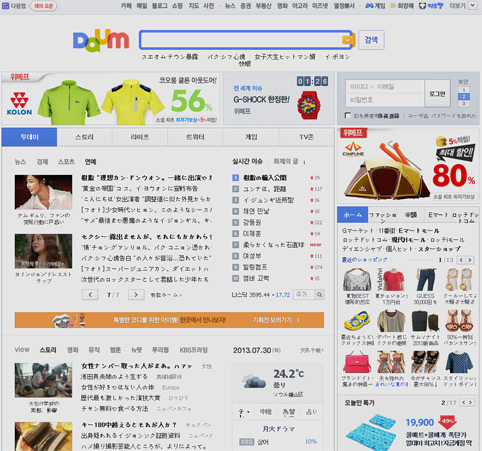Screen dimensions: 482x451
Task: Select the 영화 category in the view row
Action: coord(73,350)
